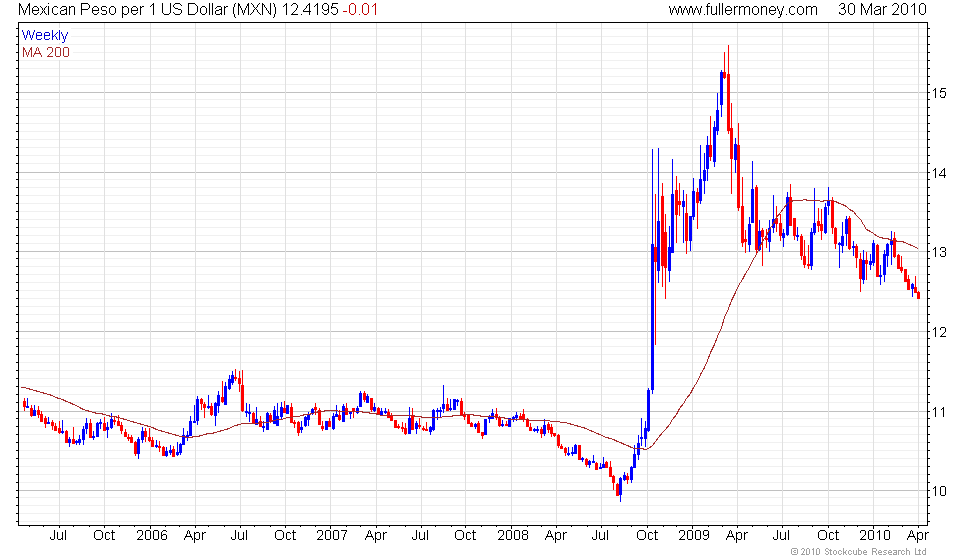Click the blue 'Weekly' legend label
The image size is (980, 560).
[44, 36]
